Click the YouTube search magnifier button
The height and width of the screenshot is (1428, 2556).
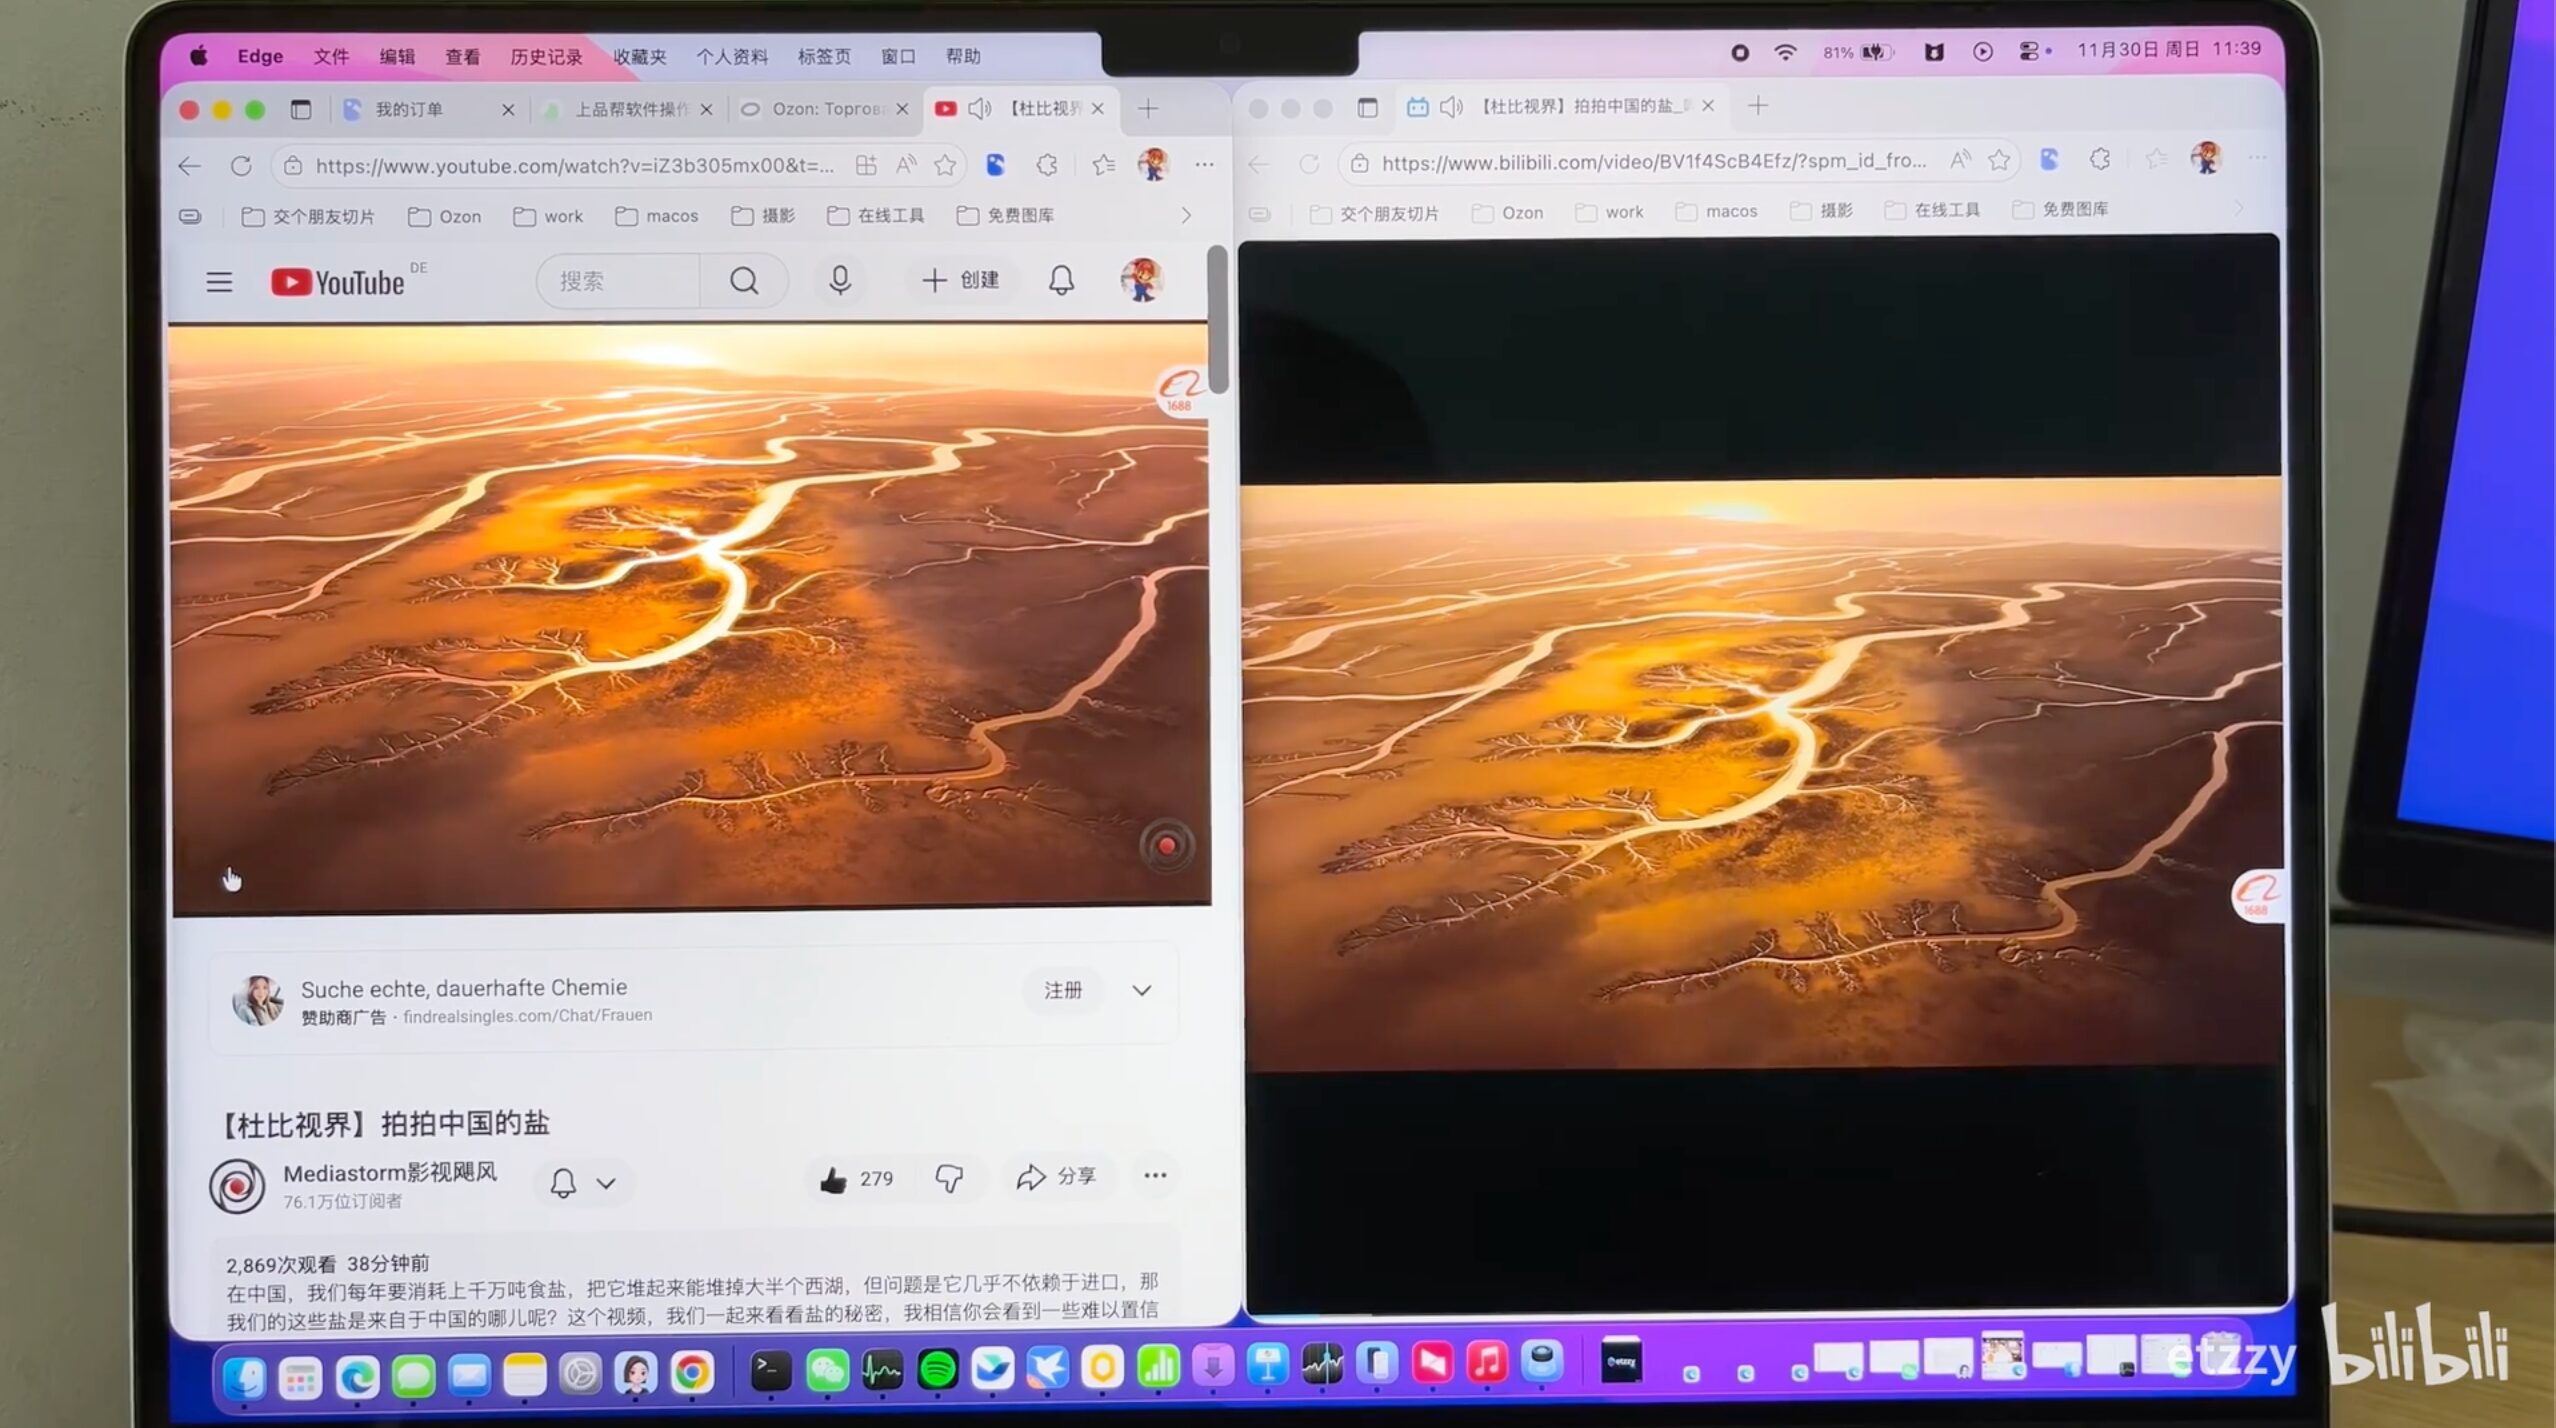coord(743,281)
